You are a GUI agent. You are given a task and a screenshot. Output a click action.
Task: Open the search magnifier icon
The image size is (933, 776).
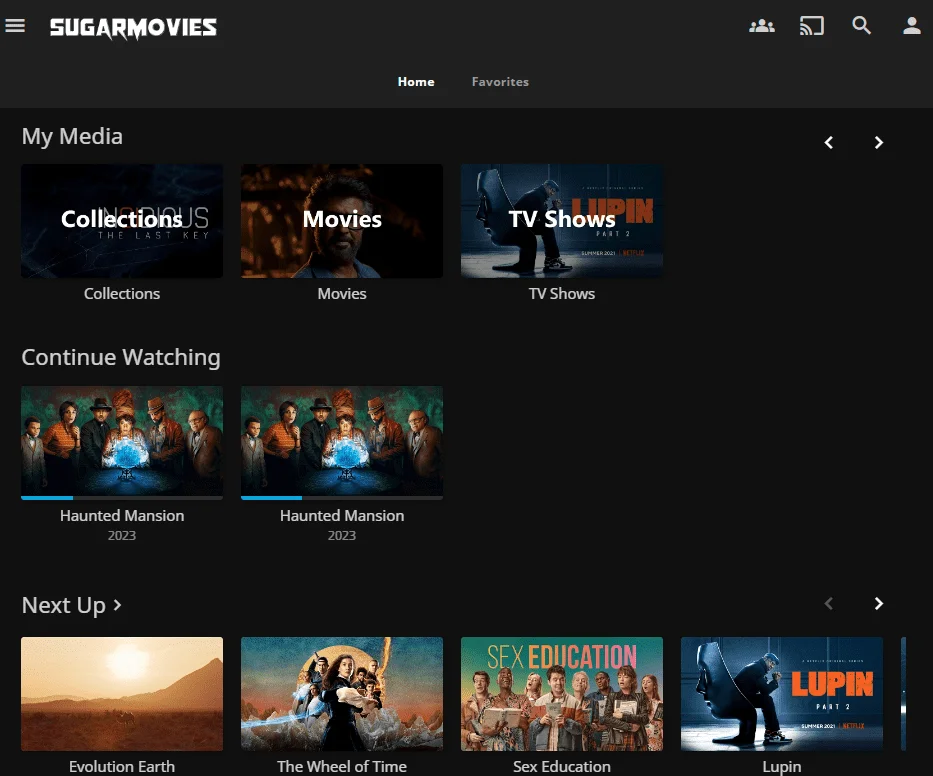point(861,26)
